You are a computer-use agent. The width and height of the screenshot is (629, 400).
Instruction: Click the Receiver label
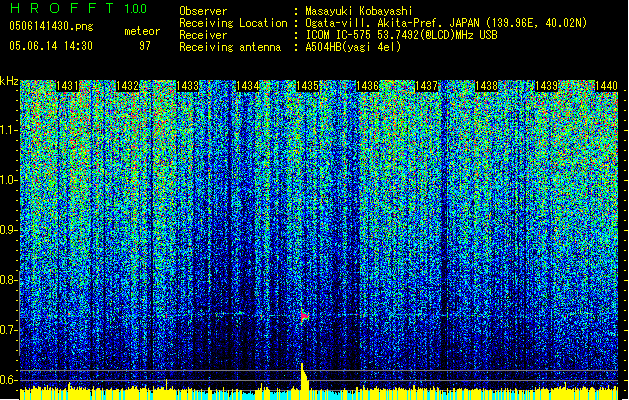tap(203, 35)
